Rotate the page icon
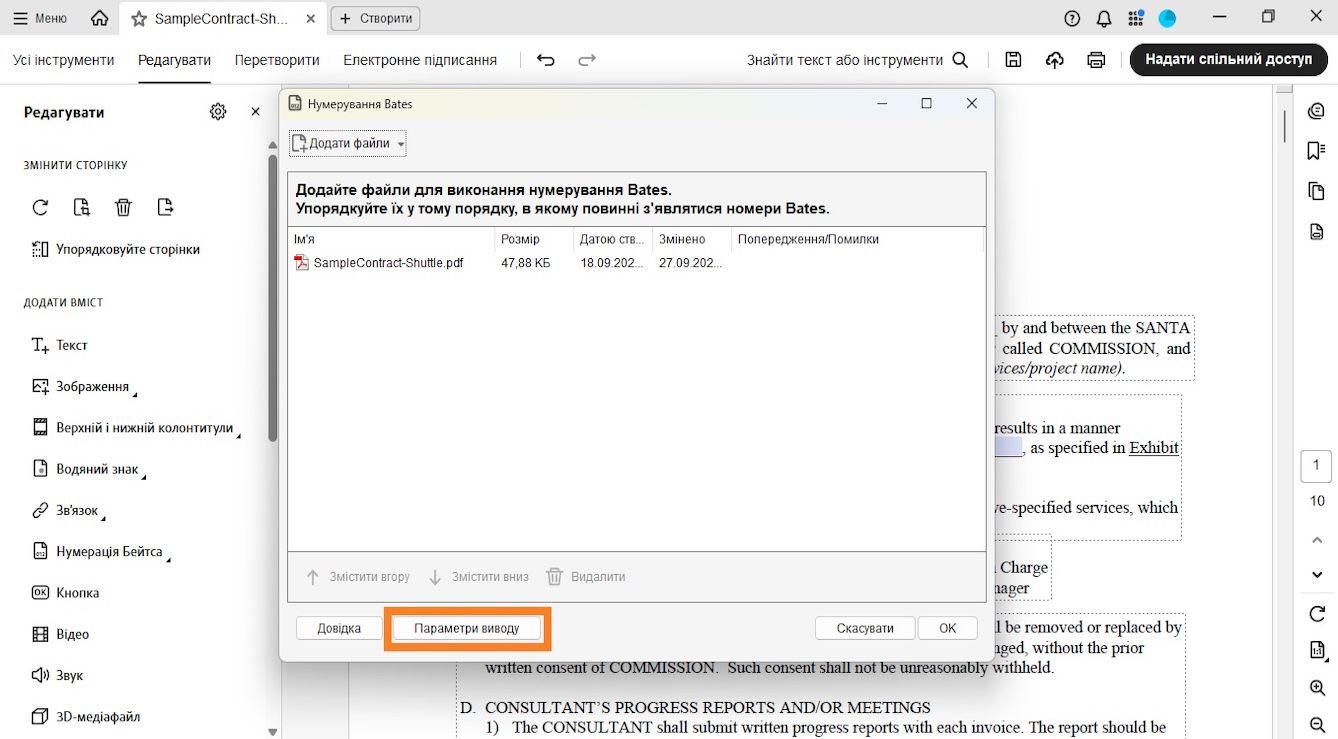 click(x=40, y=207)
